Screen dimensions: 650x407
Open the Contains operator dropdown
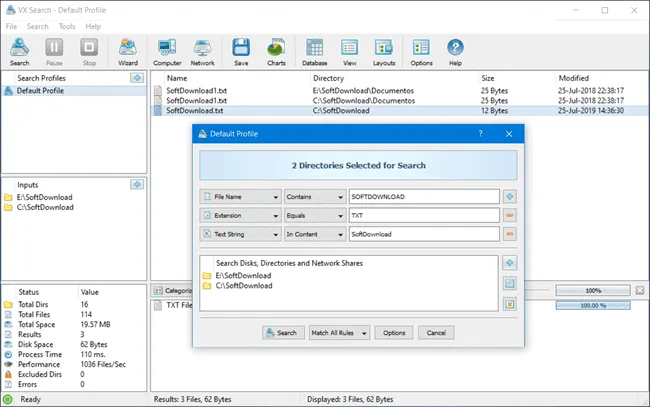point(315,196)
